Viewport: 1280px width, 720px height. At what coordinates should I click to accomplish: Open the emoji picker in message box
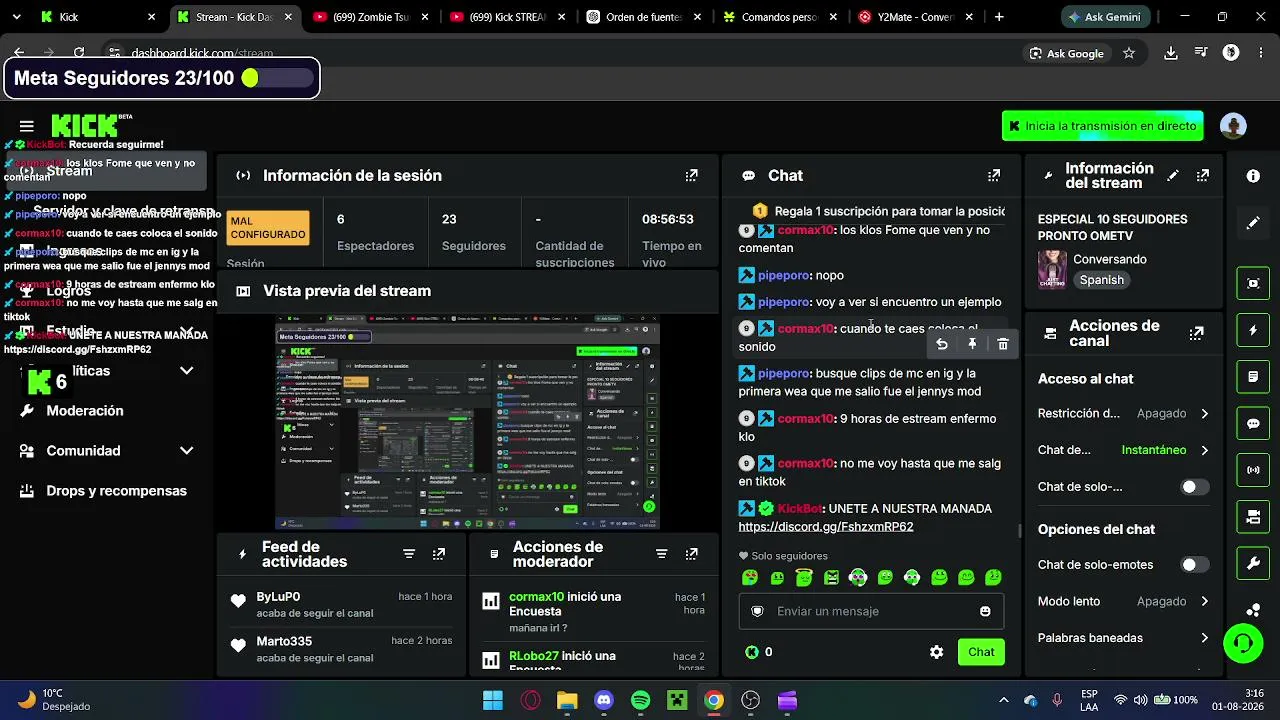tap(985, 611)
